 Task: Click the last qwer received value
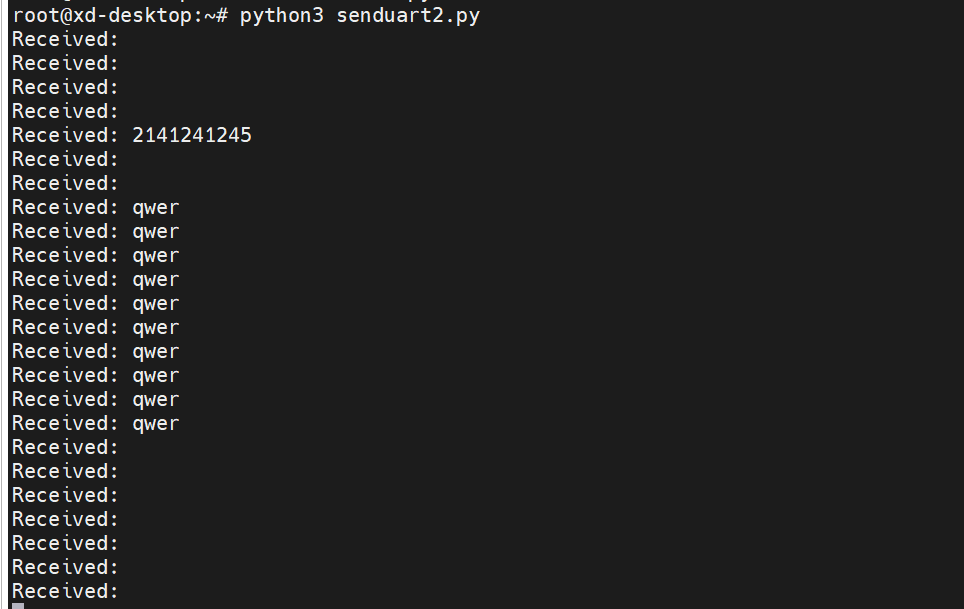click(156, 424)
